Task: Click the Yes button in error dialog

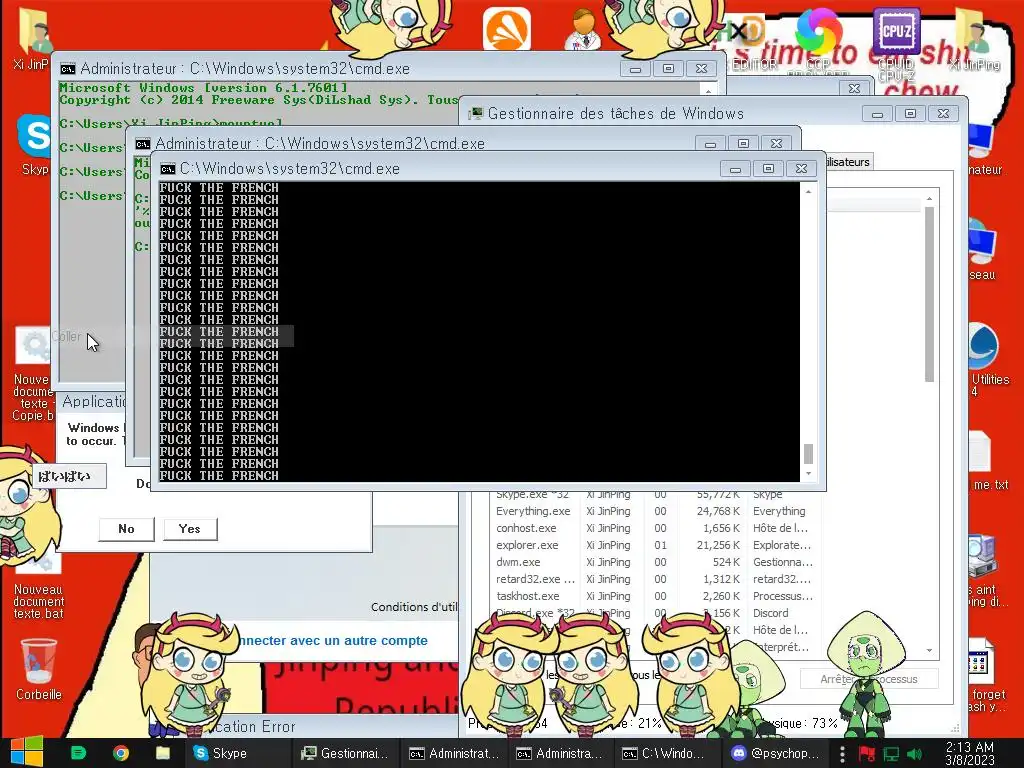Action: coord(189,529)
